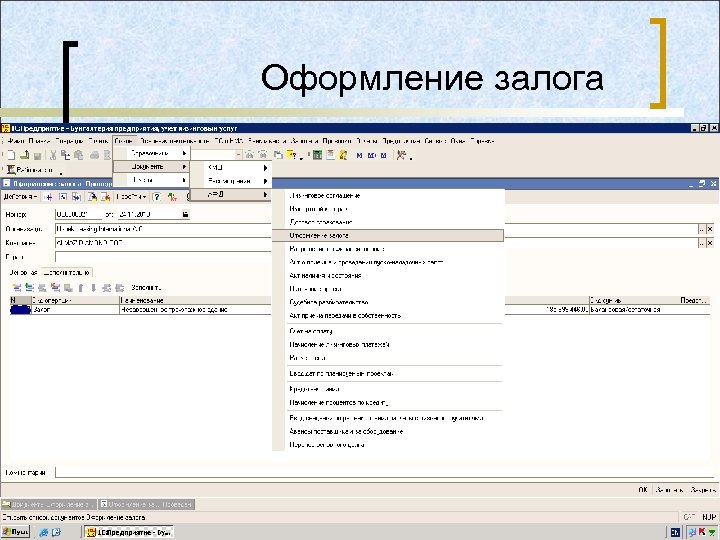This screenshot has height=540, width=720.
Task: Expand the Документы submenu
Action: (x=152, y=166)
